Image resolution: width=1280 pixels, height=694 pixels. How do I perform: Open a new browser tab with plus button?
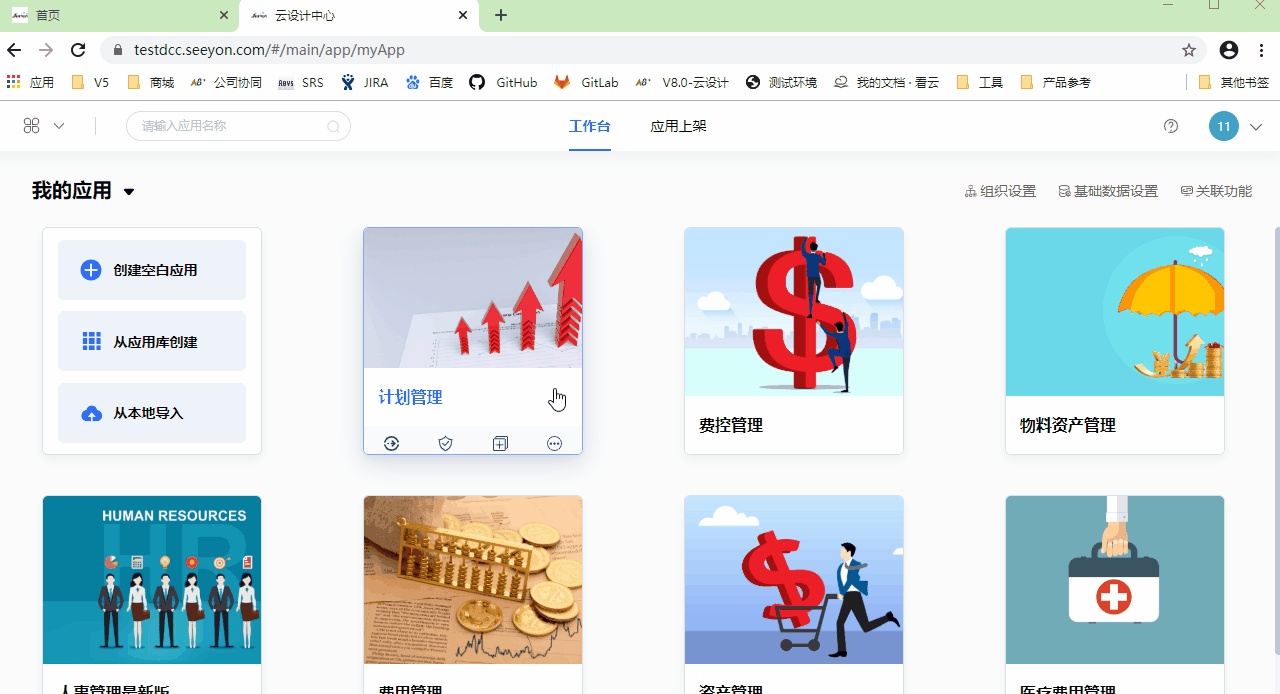click(x=501, y=15)
